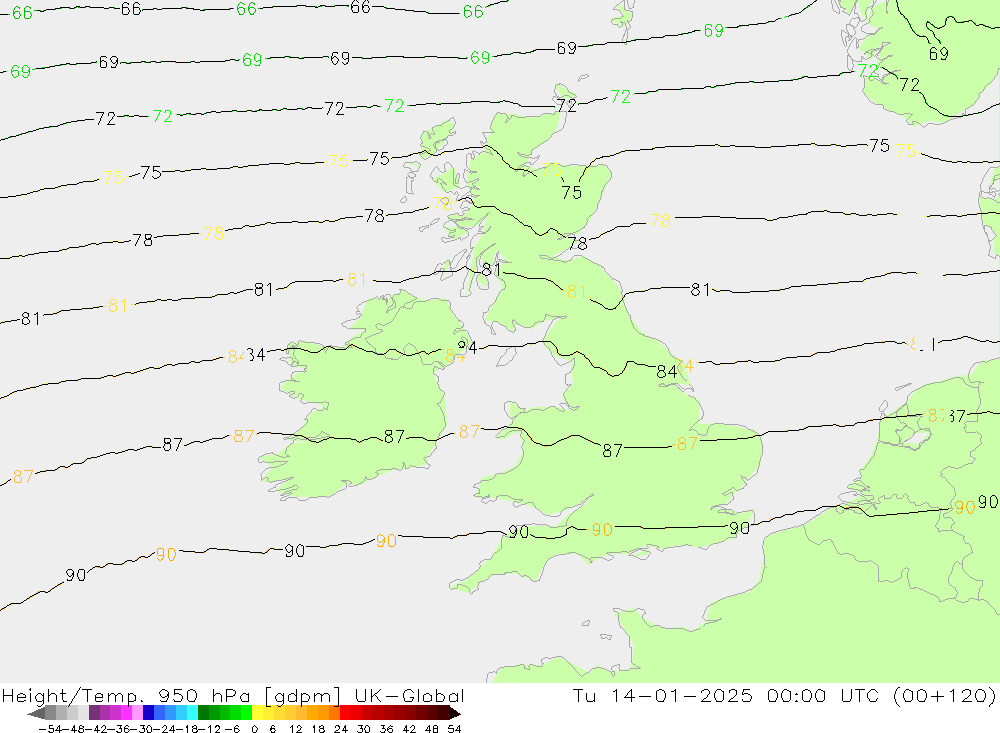The height and width of the screenshot is (733, 1000).
Task: Click the black 69 label over Norway
Action: pyautogui.click(x=939, y=54)
